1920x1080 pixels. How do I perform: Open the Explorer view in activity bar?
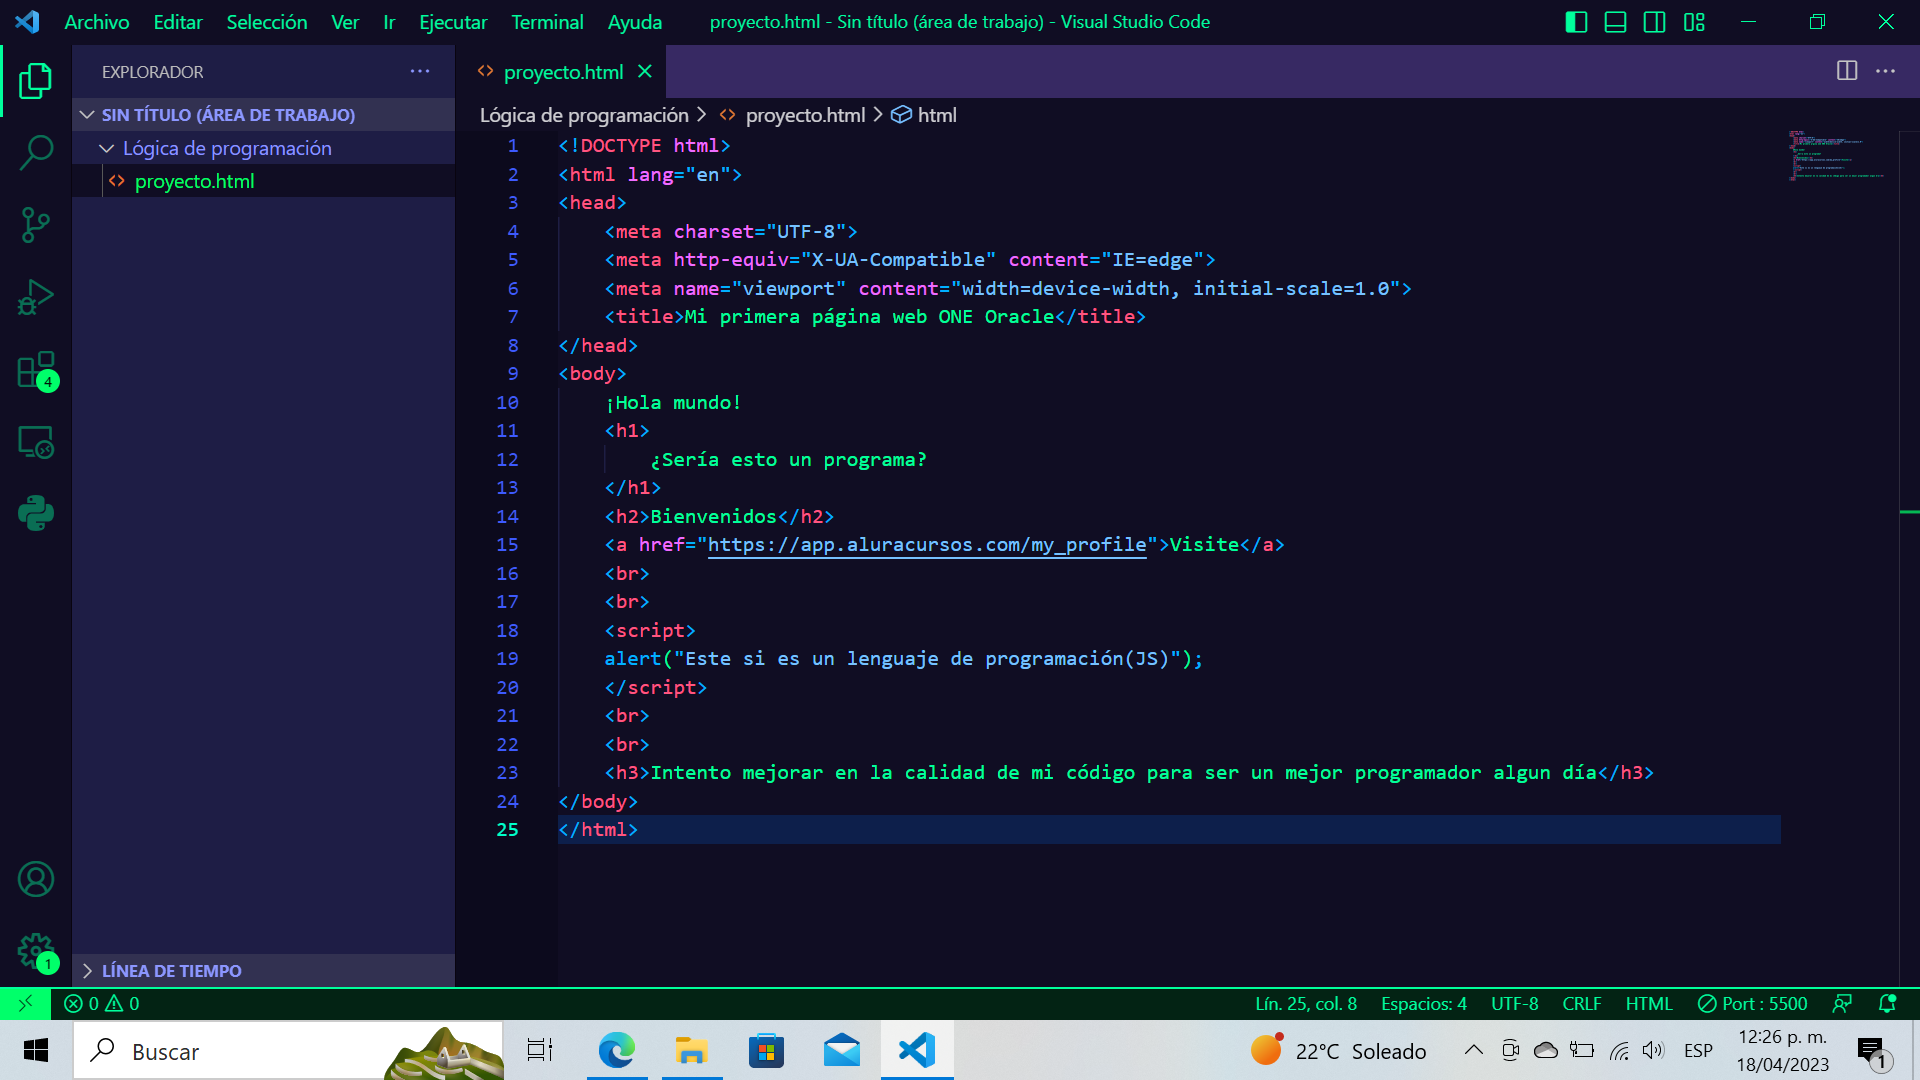[36, 81]
